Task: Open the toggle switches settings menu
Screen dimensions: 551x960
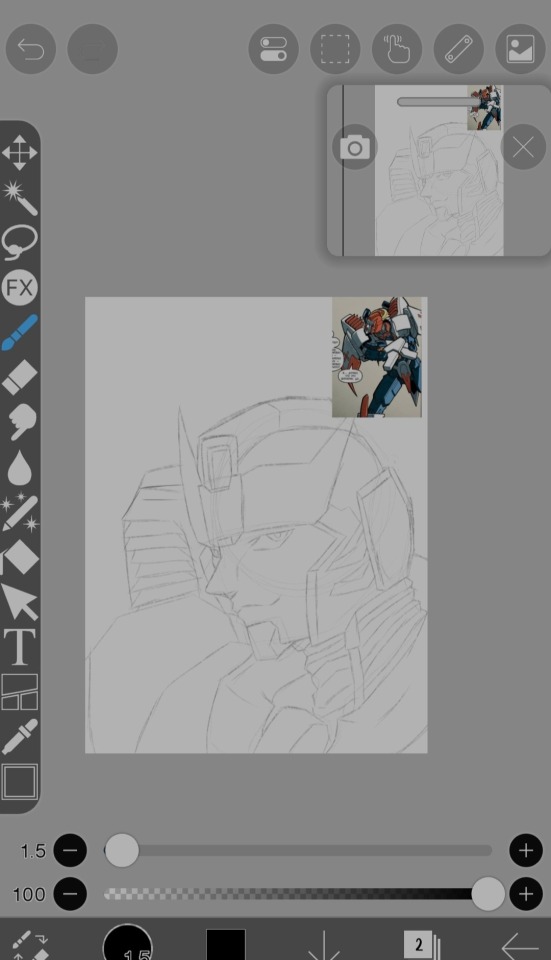Action: point(273,49)
